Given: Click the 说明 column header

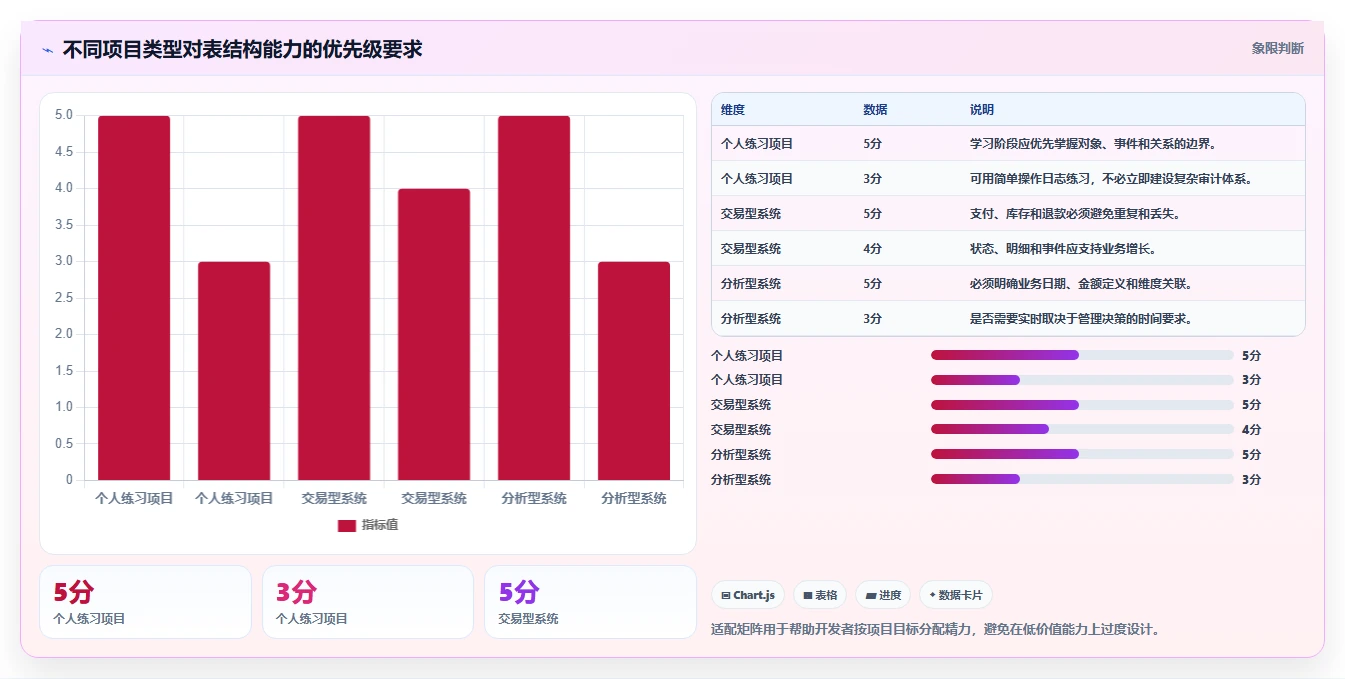Looking at the screenshot, I should pos(982,110).
